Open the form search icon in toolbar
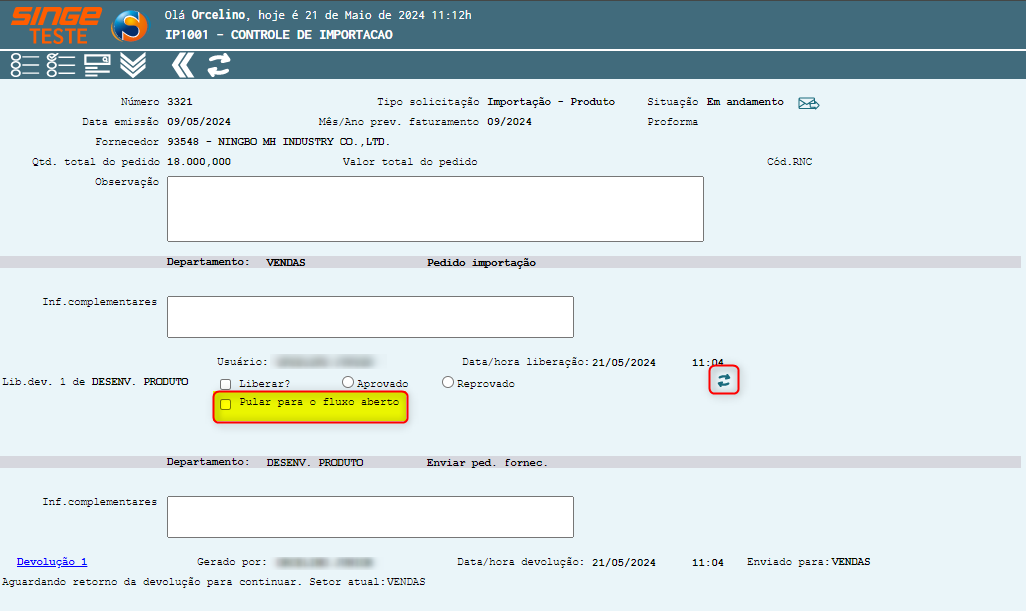Image resolution: width=1026 pixels, height=611 pixels. 97,65
